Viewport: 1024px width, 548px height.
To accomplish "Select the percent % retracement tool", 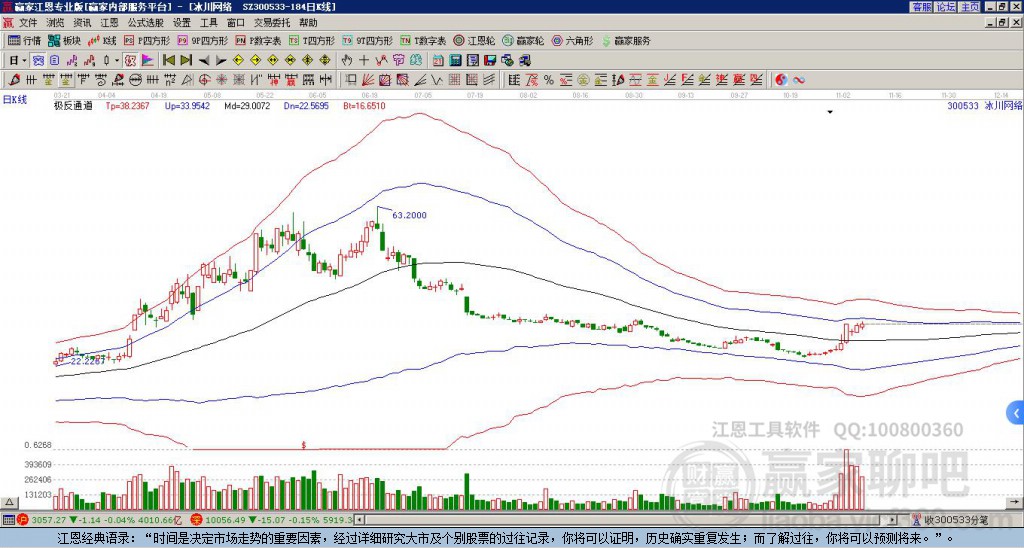I will [549, 80].
